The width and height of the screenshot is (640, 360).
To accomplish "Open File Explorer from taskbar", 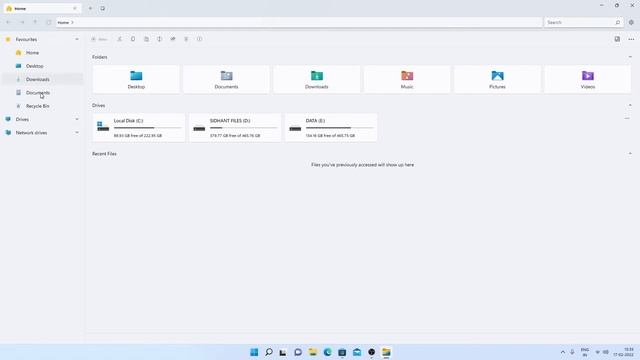I will 313,352.
